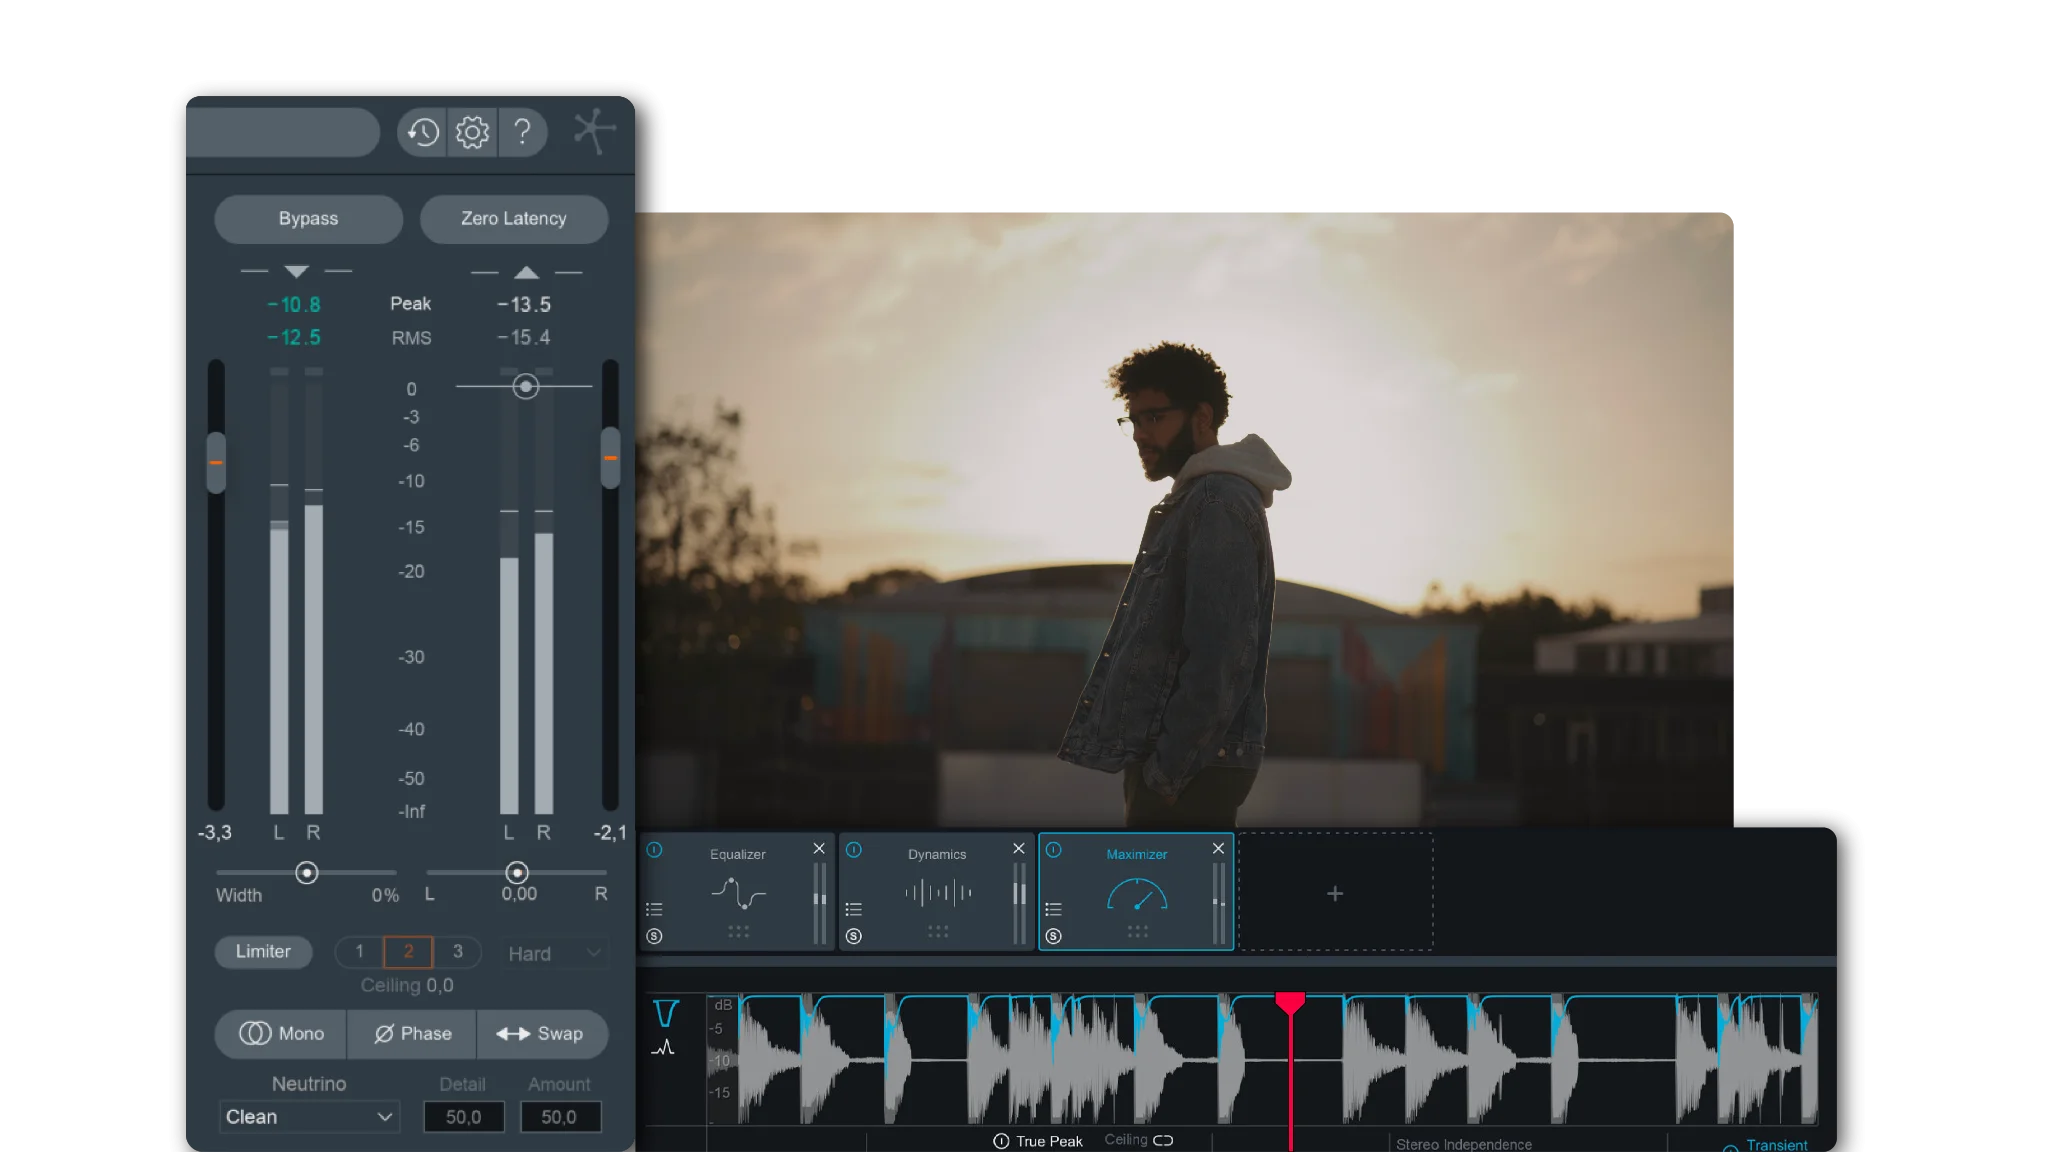
Task: Solo the Dynamics module
Action: pyautogui.click(x=853, y=936)
